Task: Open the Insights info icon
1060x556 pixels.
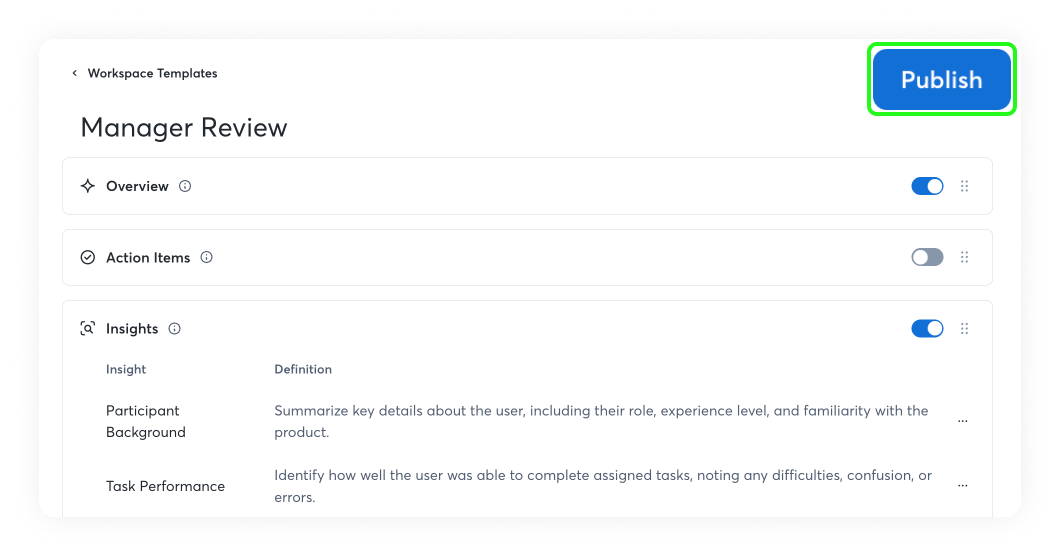Action: [174, 329]
